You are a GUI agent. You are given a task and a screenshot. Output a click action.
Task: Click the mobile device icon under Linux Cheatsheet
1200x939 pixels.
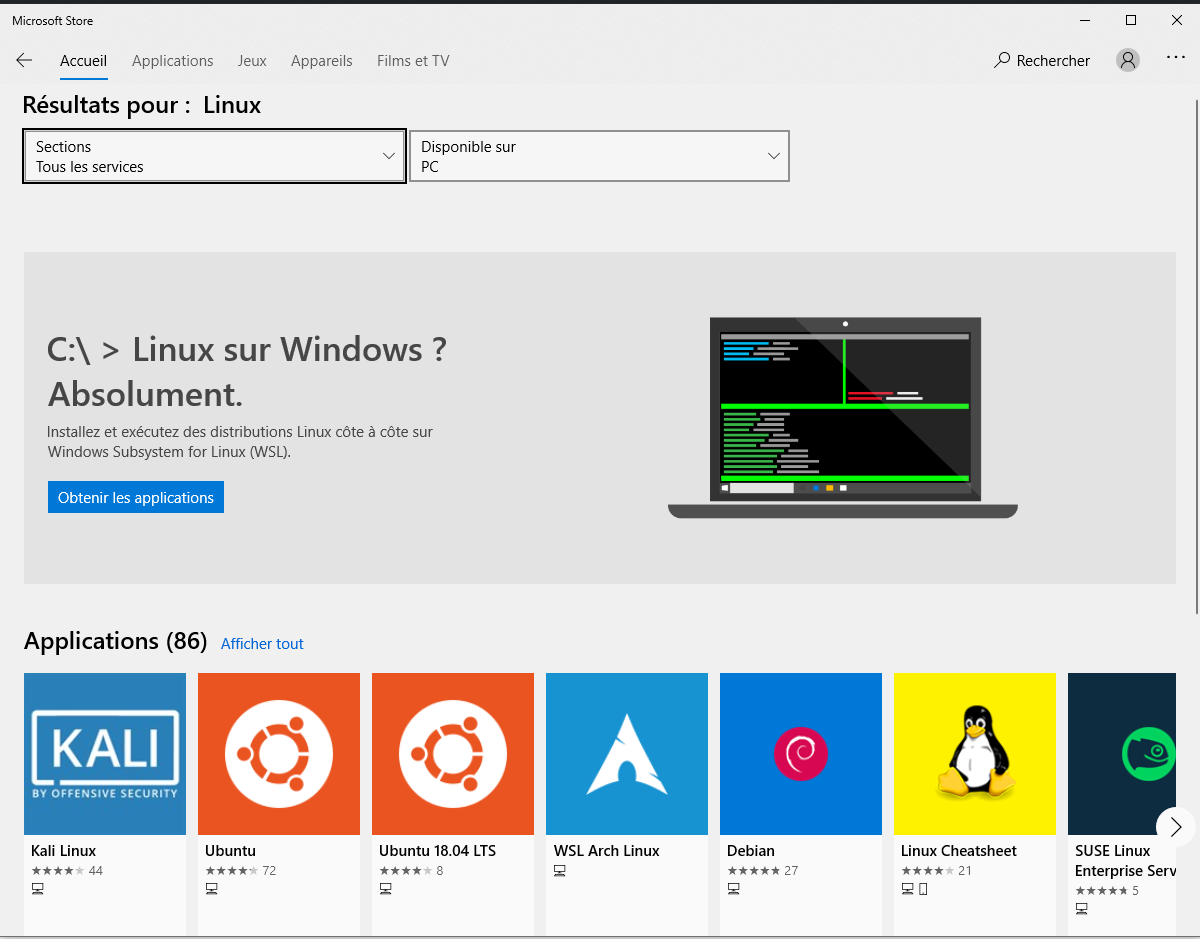pos(923,888)
